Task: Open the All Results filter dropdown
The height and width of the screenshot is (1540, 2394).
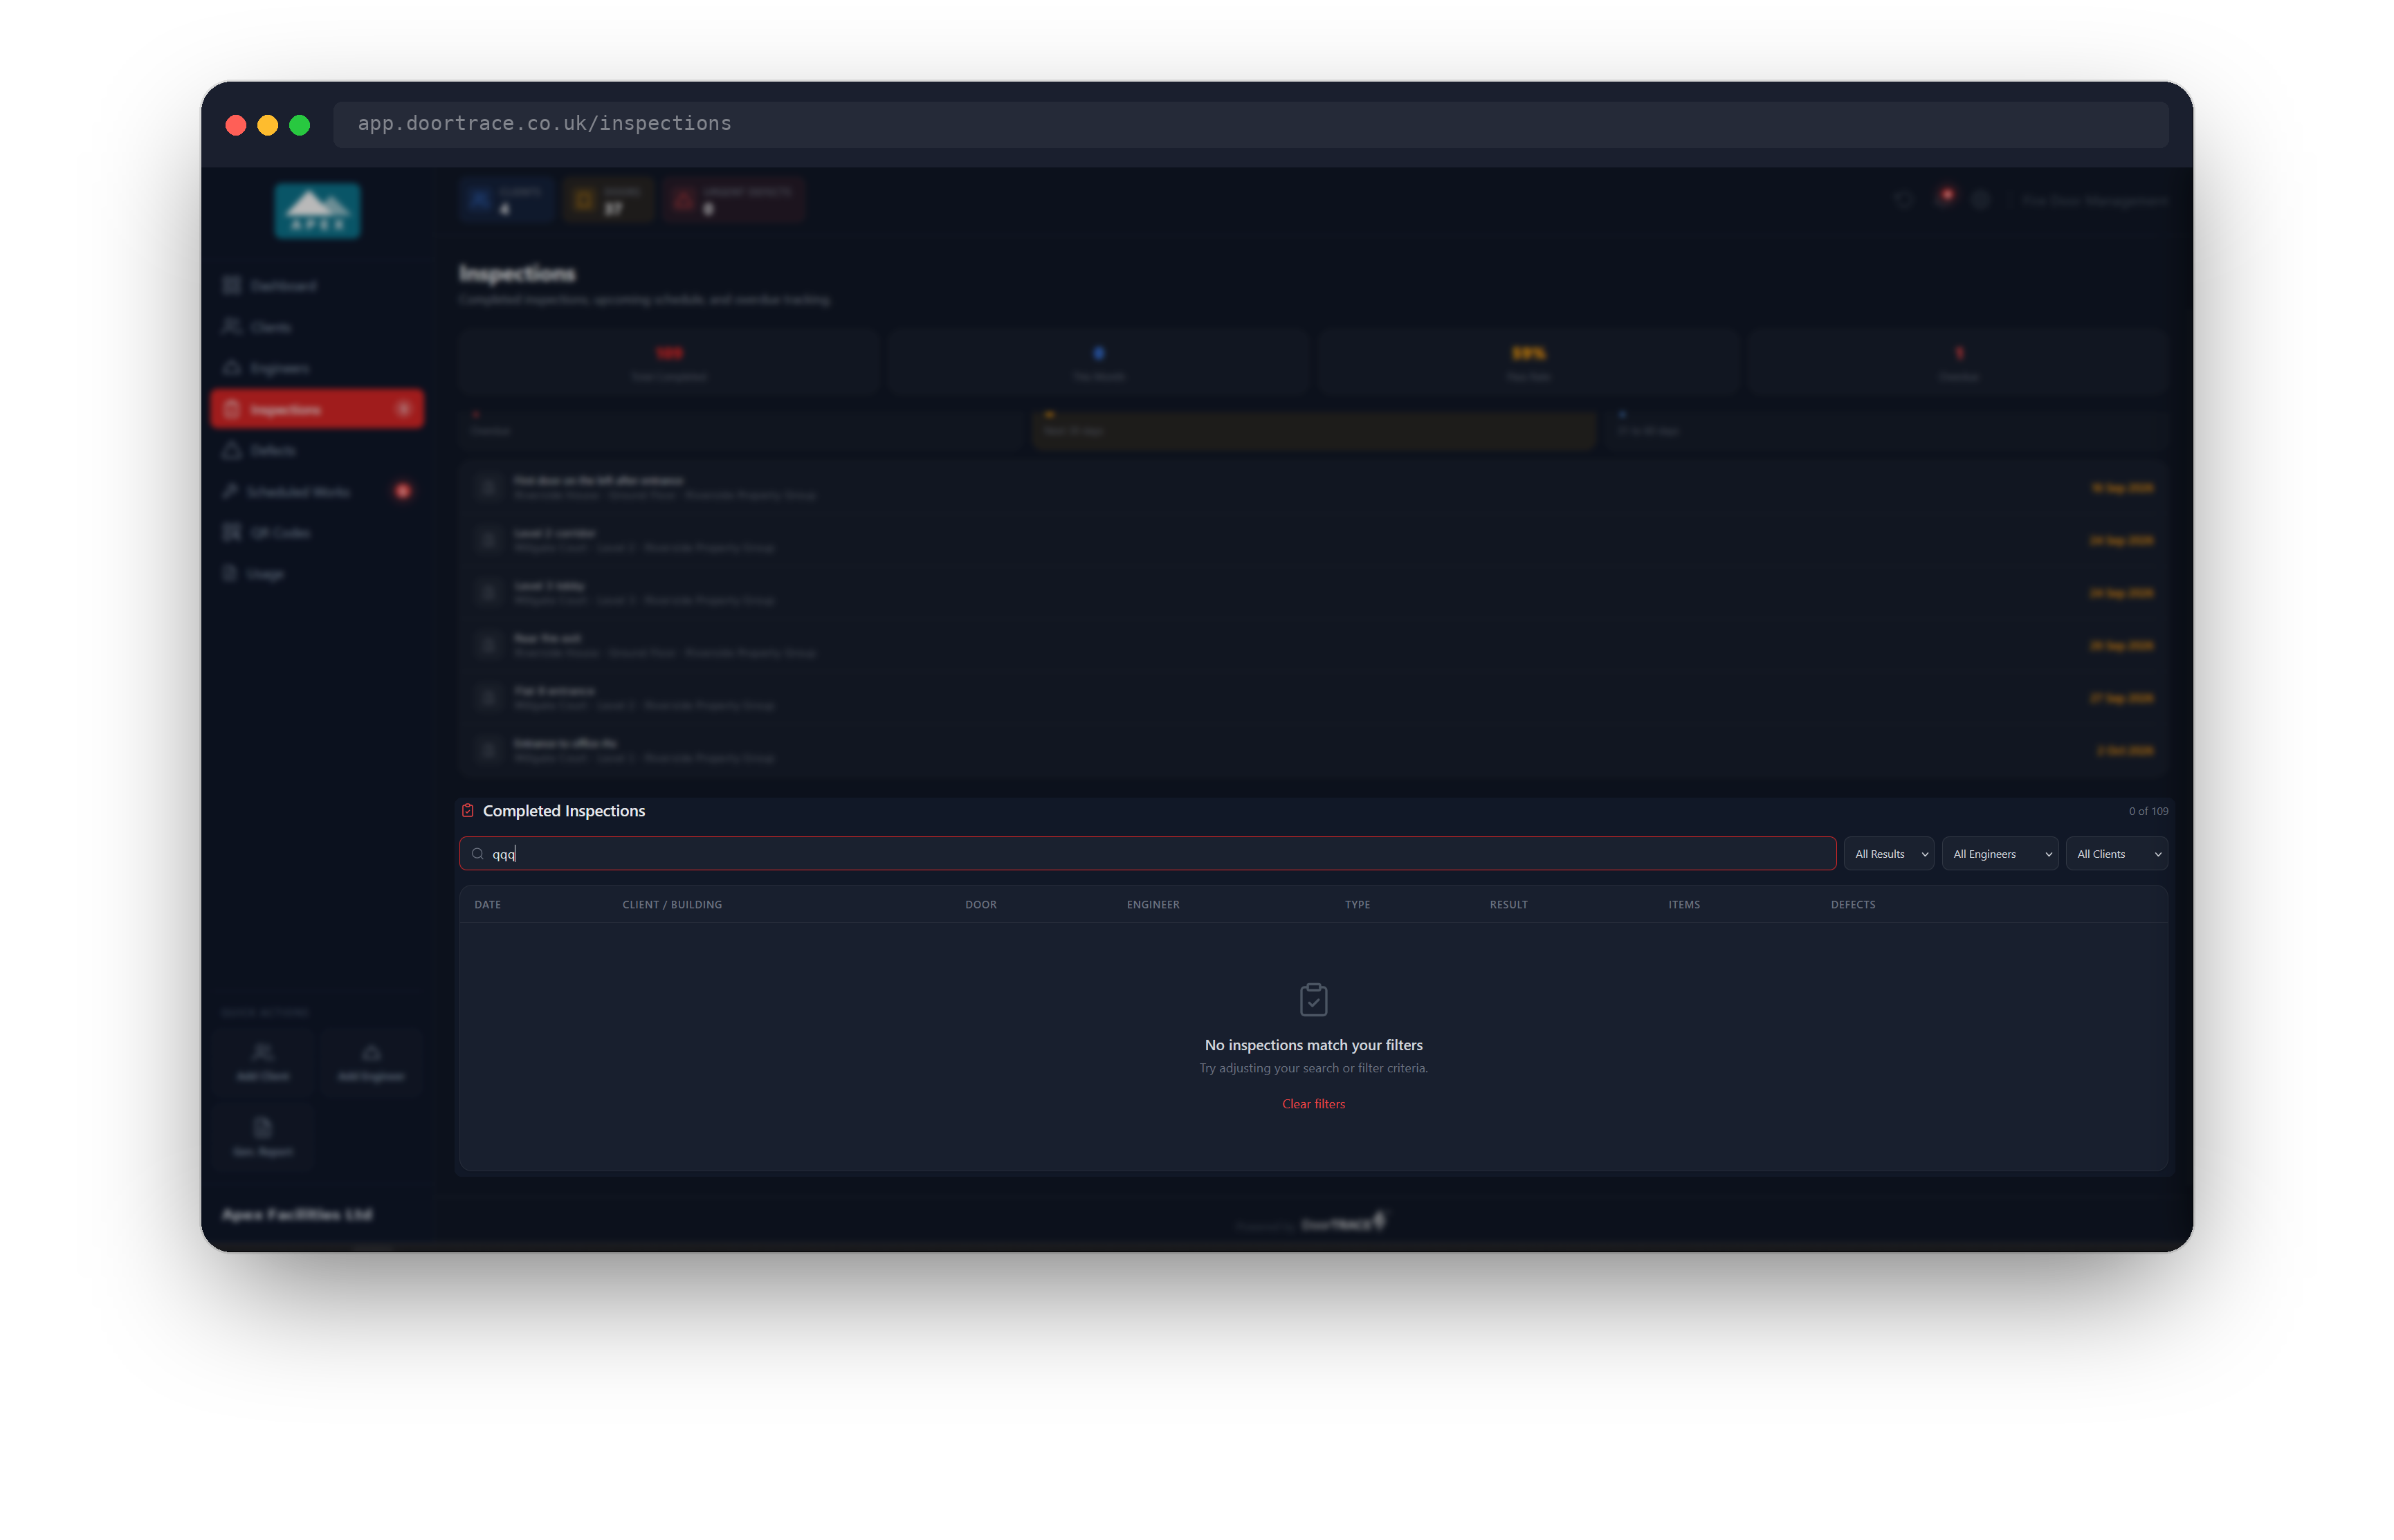Action: pos(1889,854)
